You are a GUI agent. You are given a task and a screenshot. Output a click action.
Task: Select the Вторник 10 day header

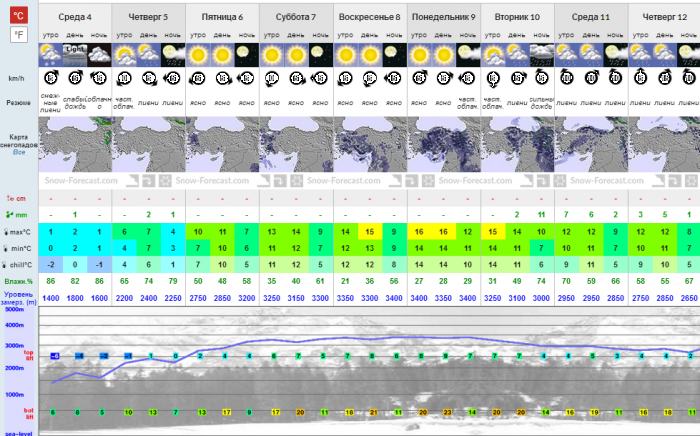[x=517, y=17]
